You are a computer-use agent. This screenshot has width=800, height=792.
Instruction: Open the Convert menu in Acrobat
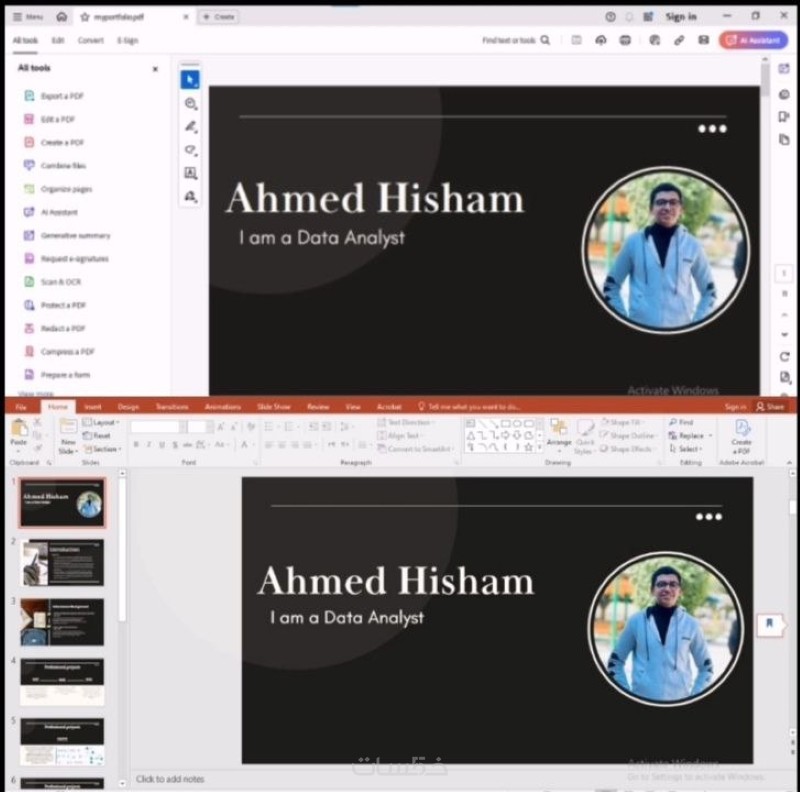(90, 40)
